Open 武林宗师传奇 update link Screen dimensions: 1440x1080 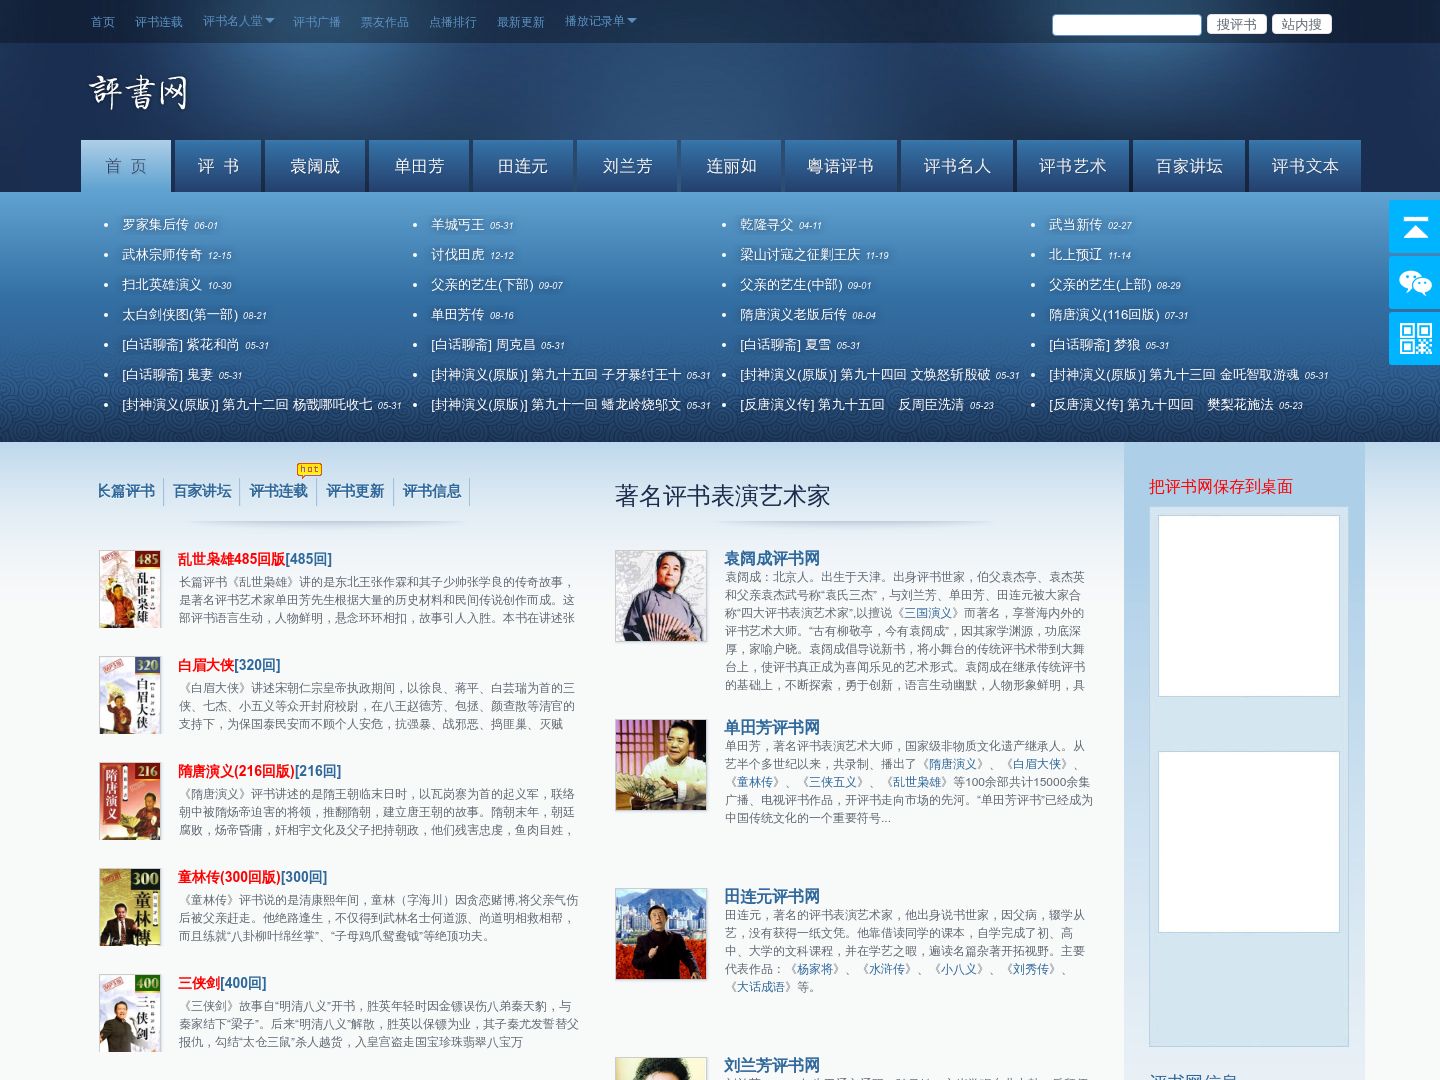162,255
